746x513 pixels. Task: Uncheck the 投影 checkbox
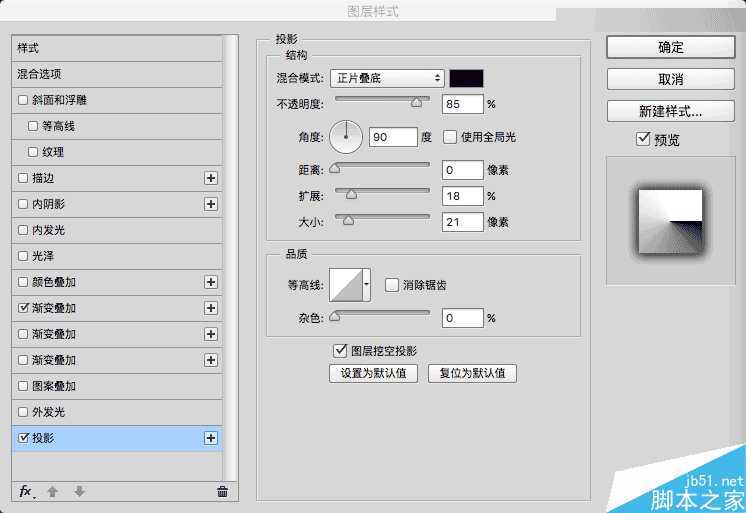[x=23, y=438]
